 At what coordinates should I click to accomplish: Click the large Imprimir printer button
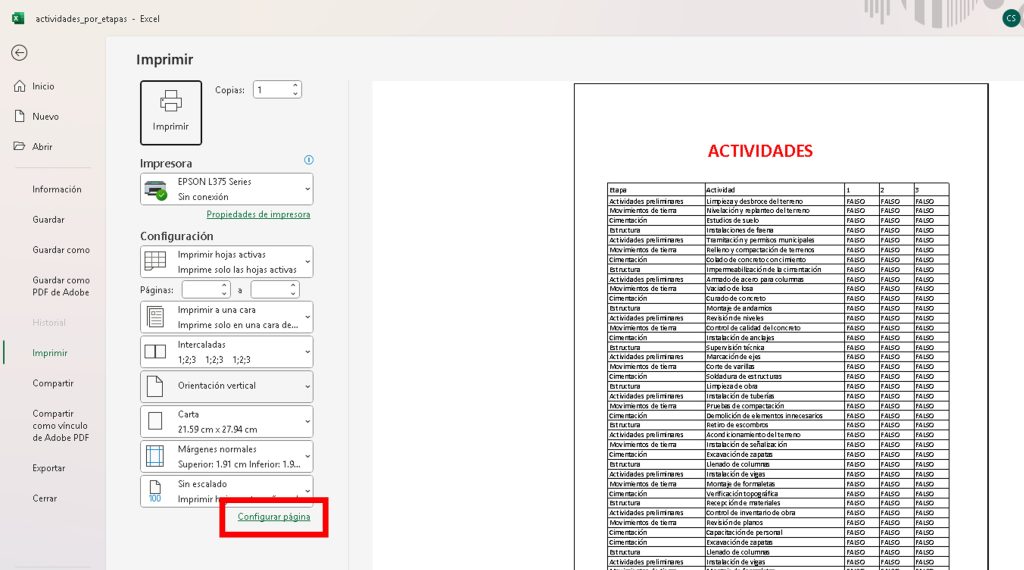[171, 113]
